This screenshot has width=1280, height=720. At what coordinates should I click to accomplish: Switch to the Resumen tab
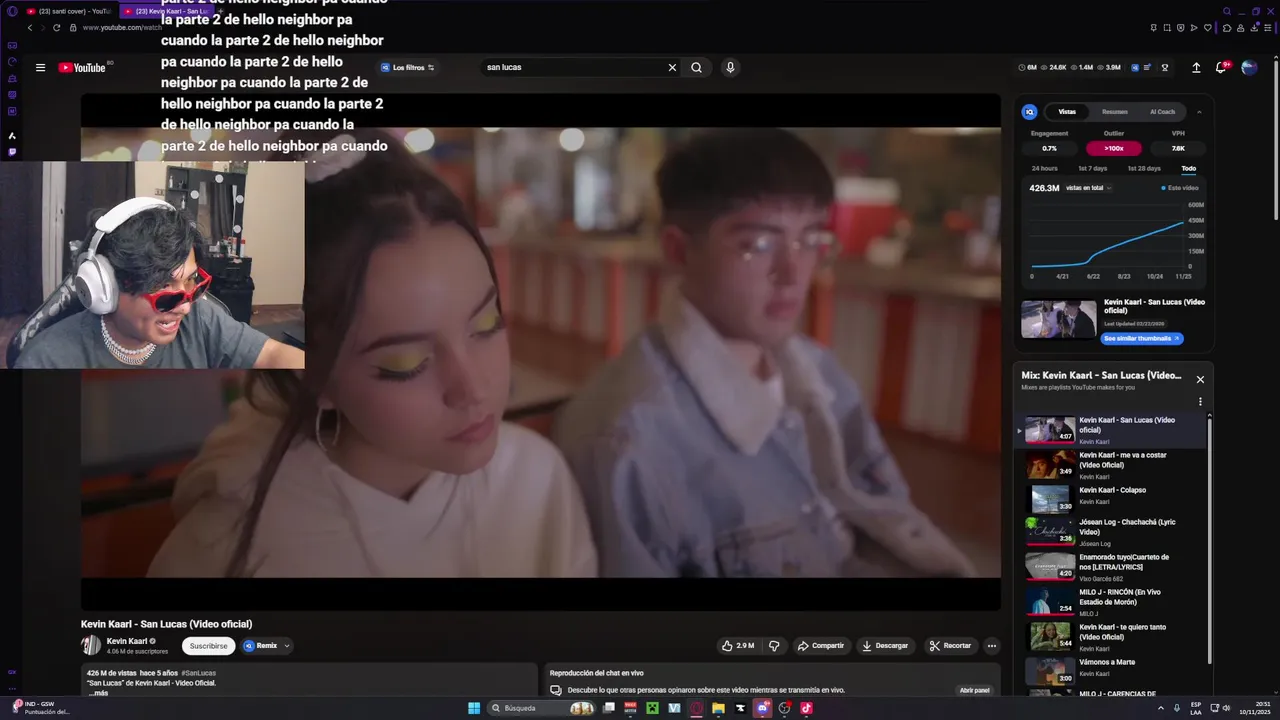coord(1115,112)
